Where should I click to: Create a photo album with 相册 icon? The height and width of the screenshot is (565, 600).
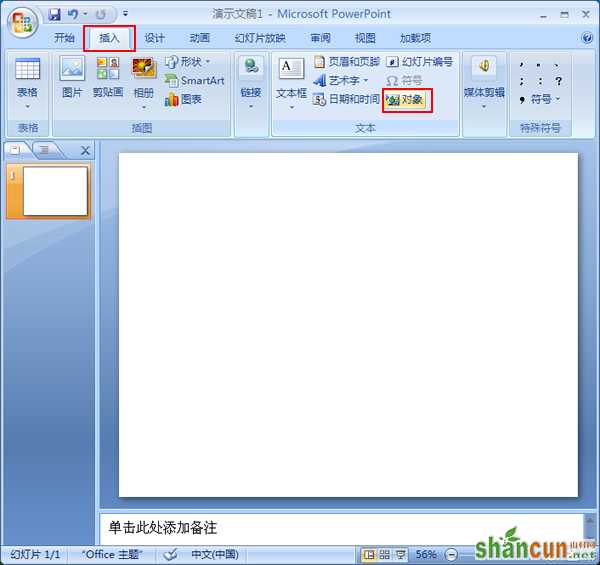click(x=144, y=68)
